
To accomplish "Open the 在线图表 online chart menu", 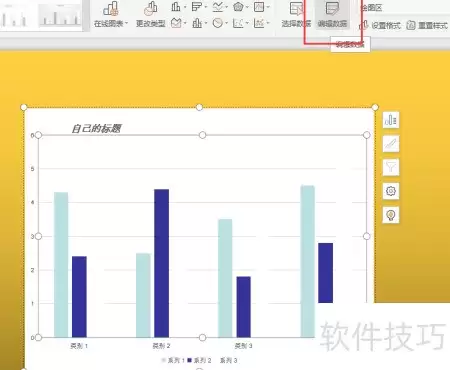I will coord(111,14).
